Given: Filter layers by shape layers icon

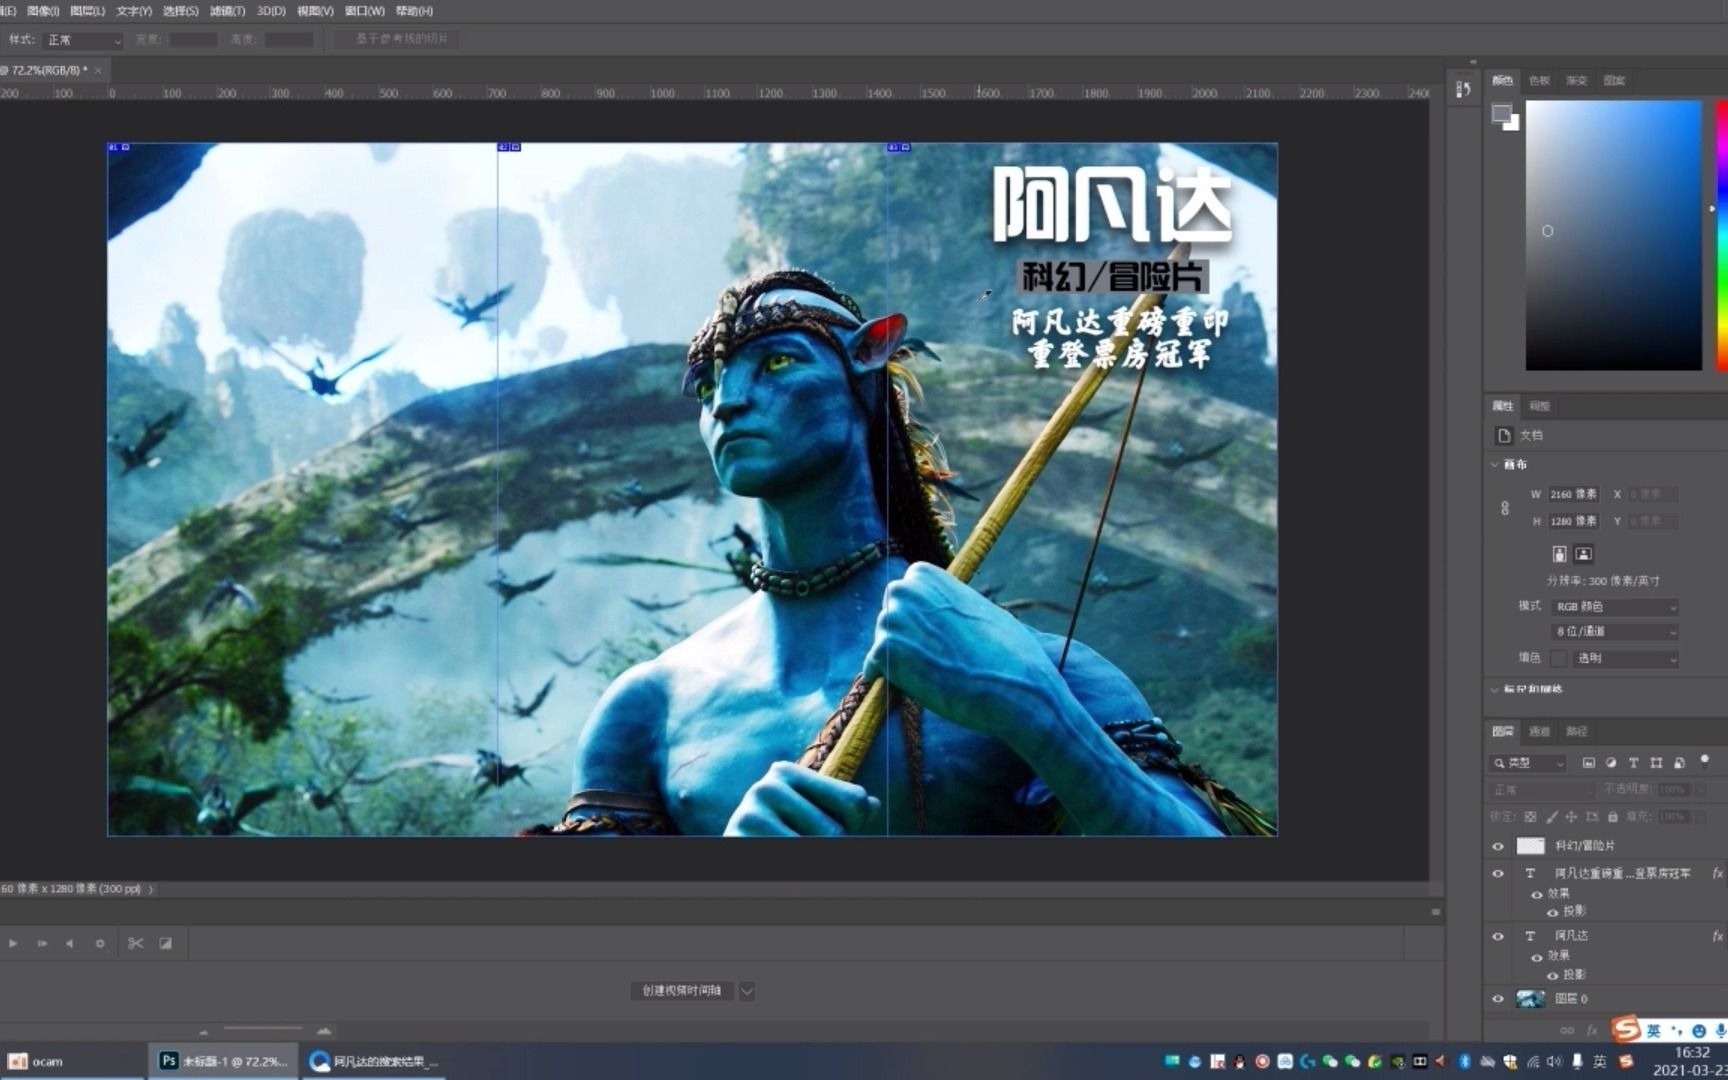Looking at the screenshot, I should tap(1656, 763).
